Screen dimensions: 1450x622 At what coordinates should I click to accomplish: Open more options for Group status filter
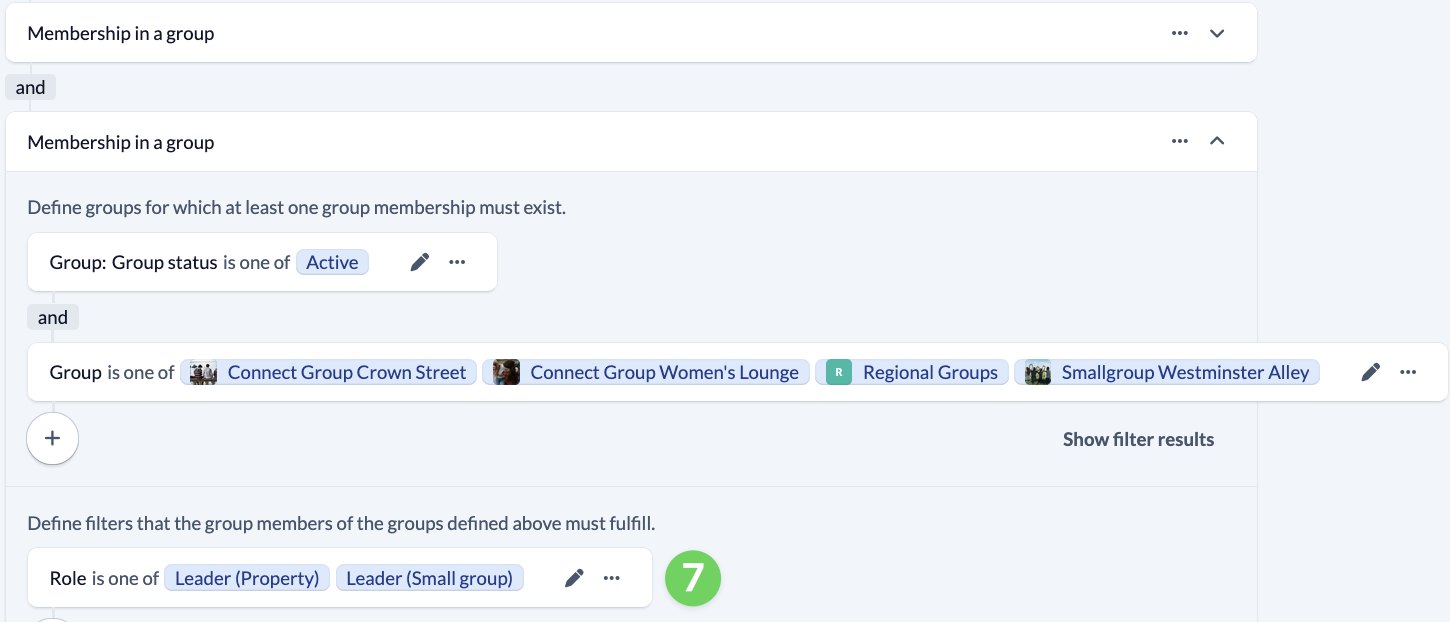pyautogui.click(x=457, y=262)
